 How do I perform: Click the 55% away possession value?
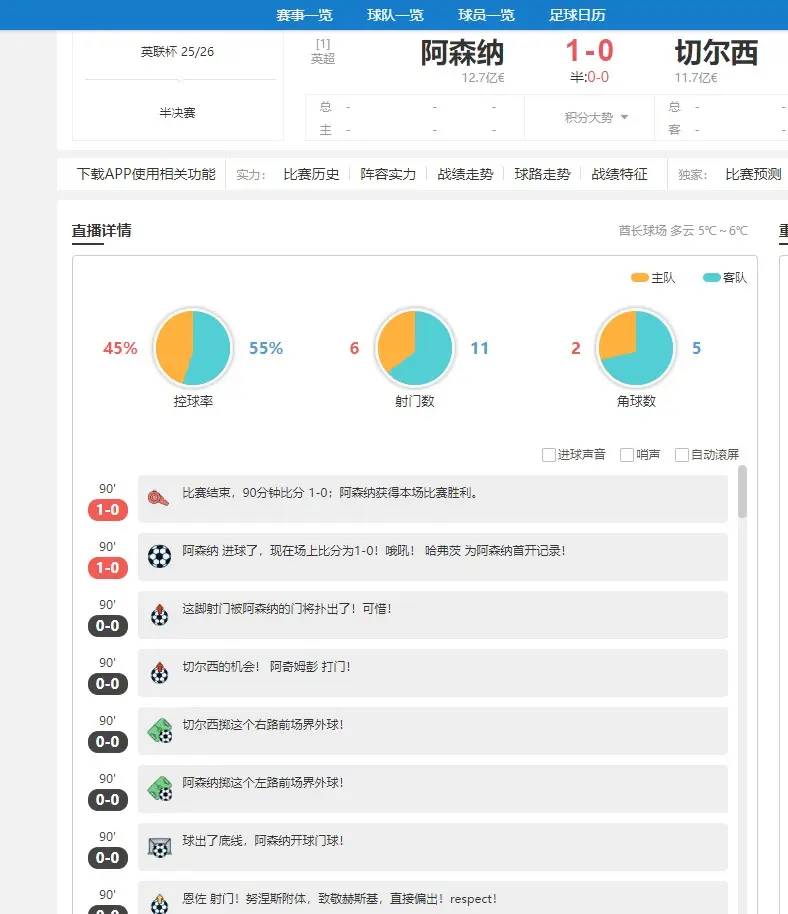tap(266, 349)
